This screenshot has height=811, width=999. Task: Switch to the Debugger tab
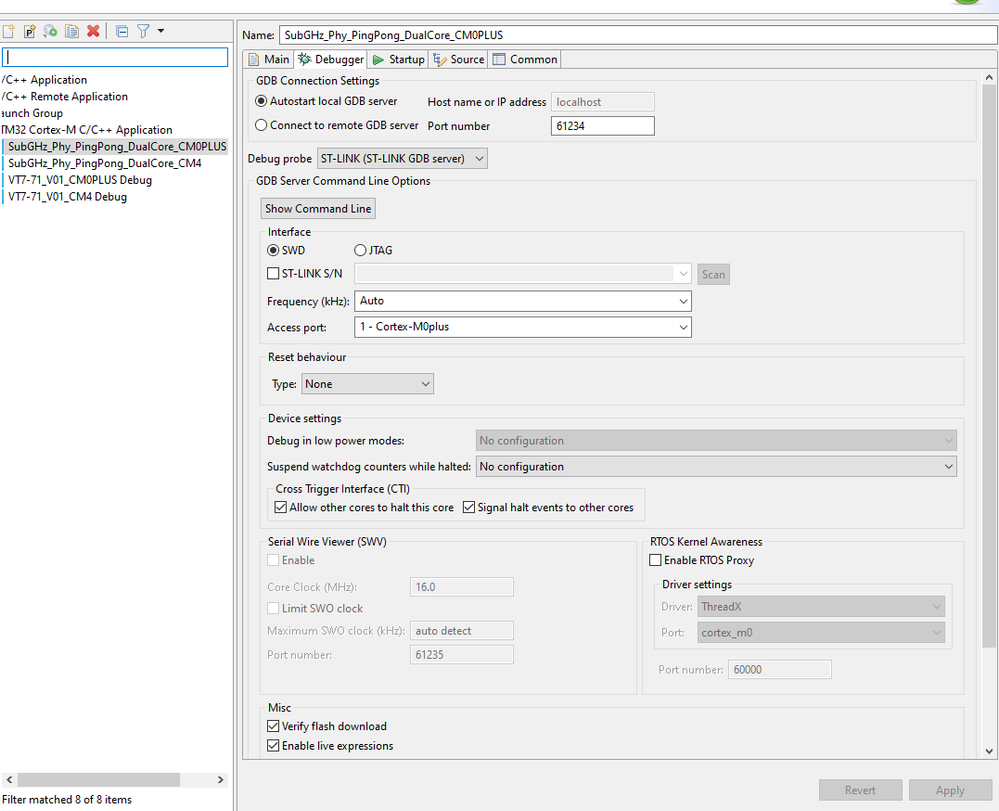click(331, 59)
